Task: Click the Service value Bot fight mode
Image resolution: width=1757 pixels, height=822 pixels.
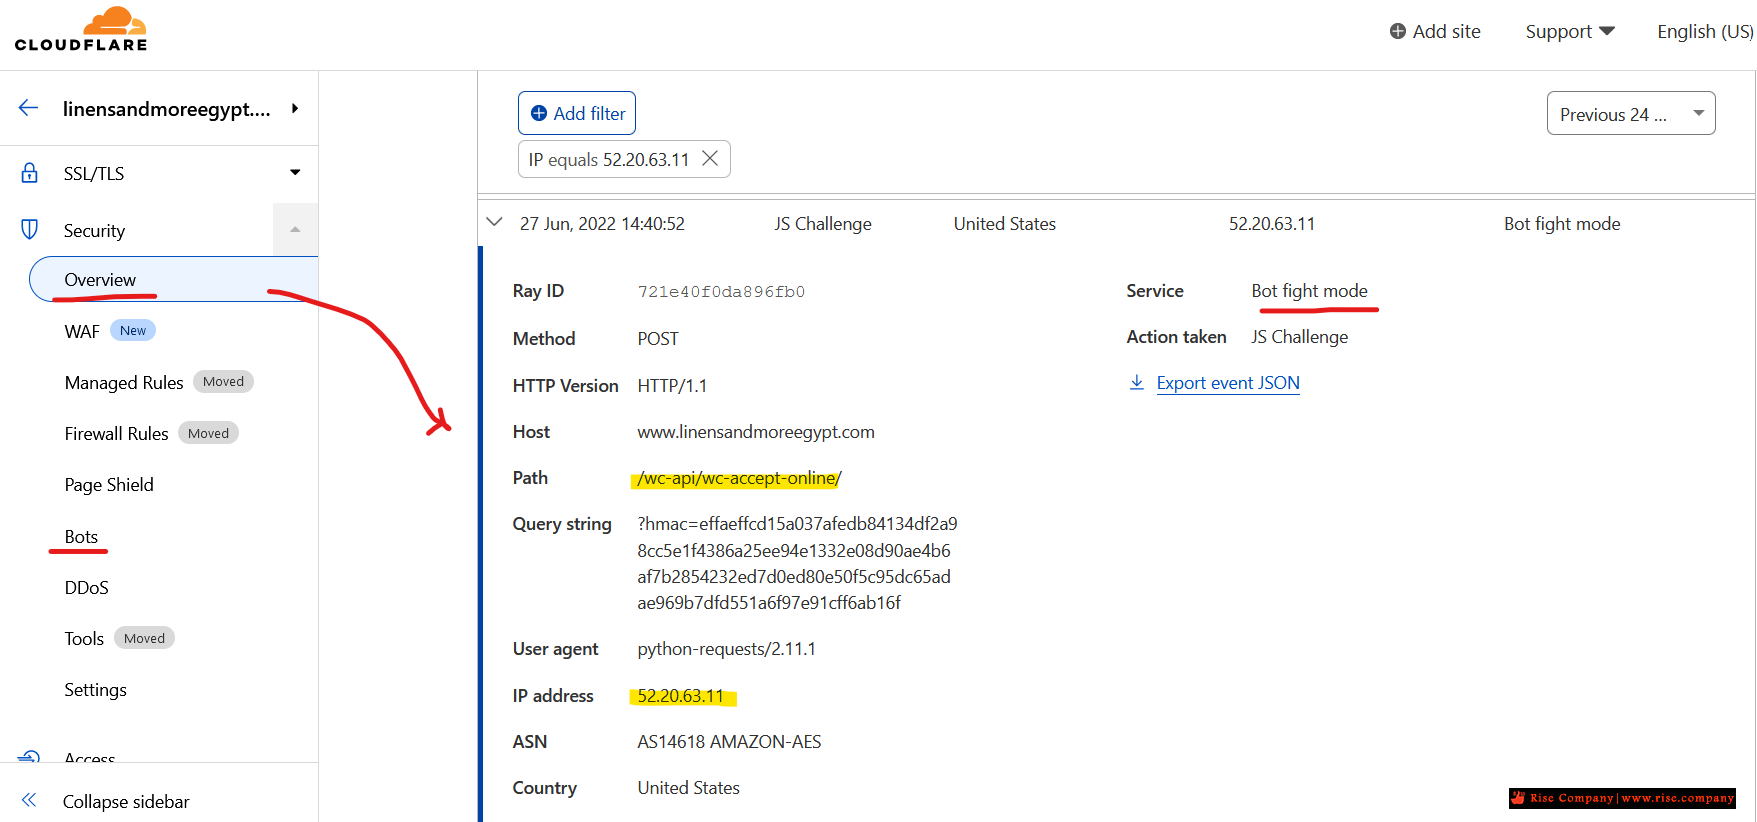Action: tap(1309, 291)
